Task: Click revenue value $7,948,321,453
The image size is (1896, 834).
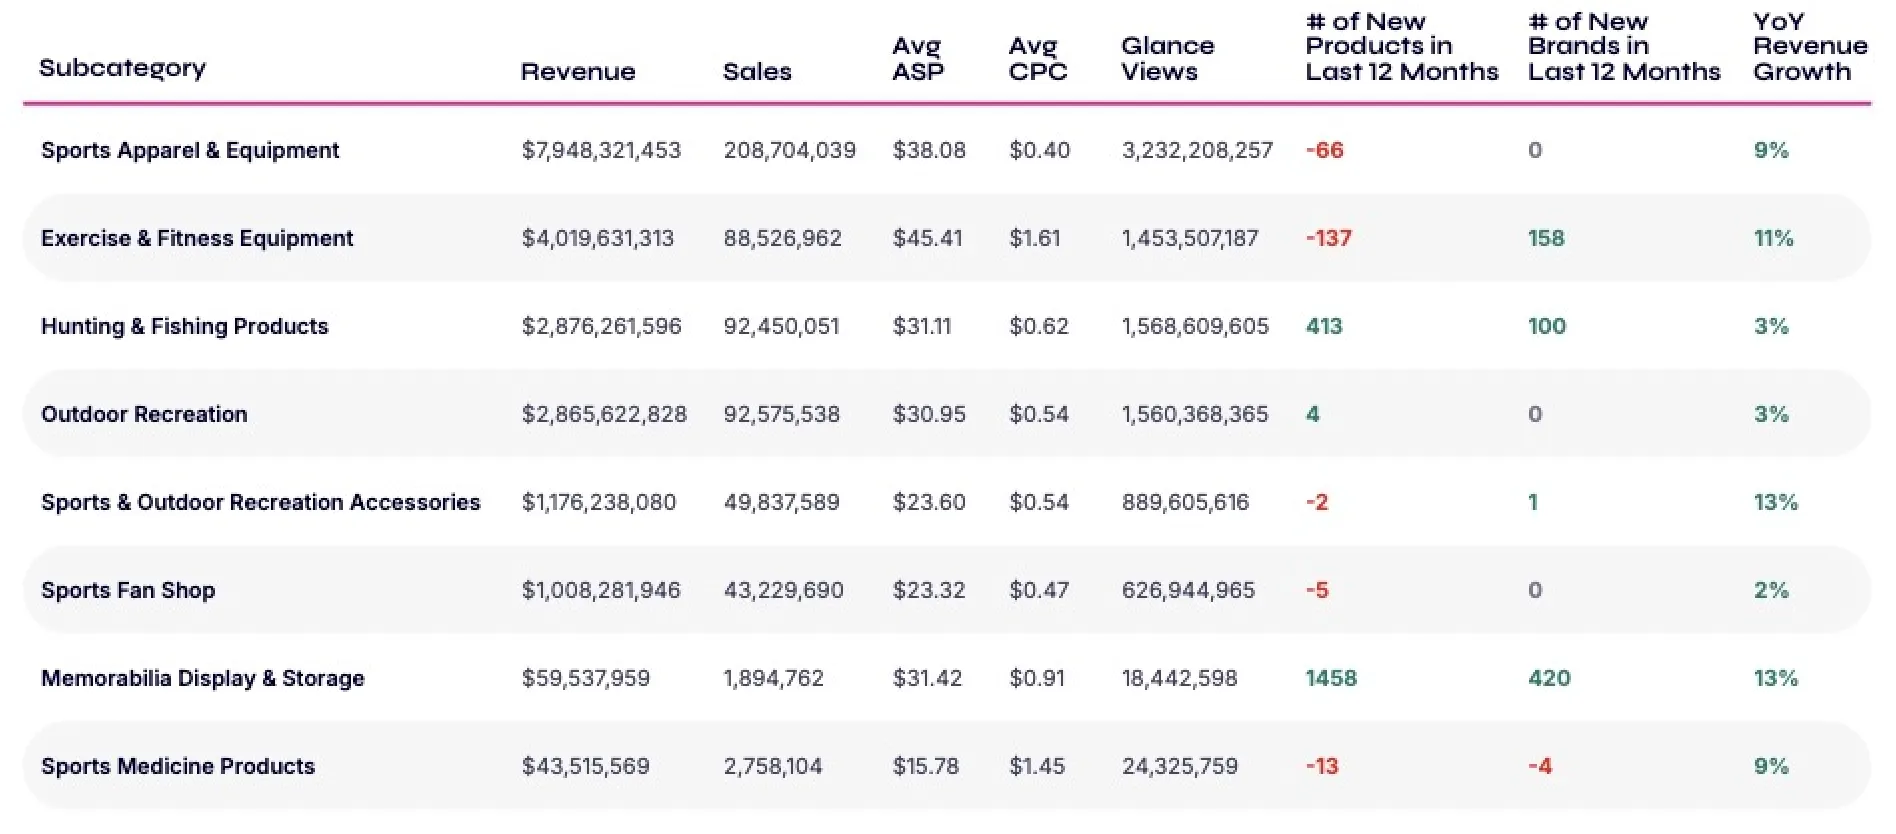Action: point(601,150)
